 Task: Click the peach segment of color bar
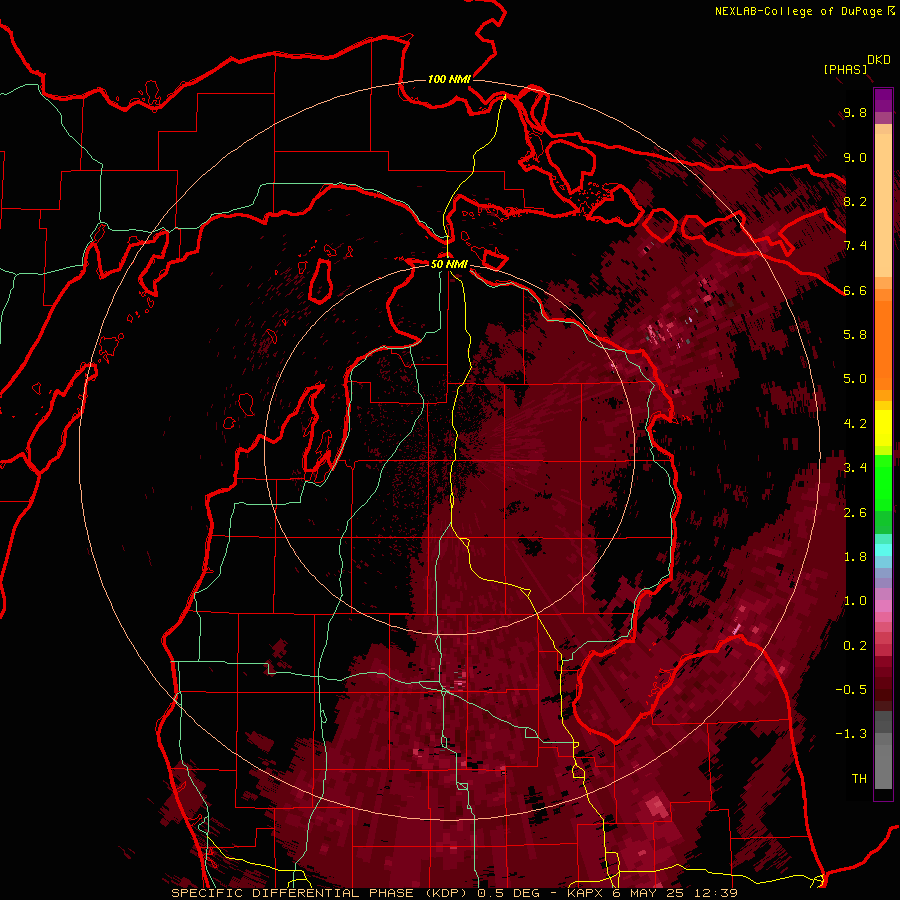[x=883, y=207]
